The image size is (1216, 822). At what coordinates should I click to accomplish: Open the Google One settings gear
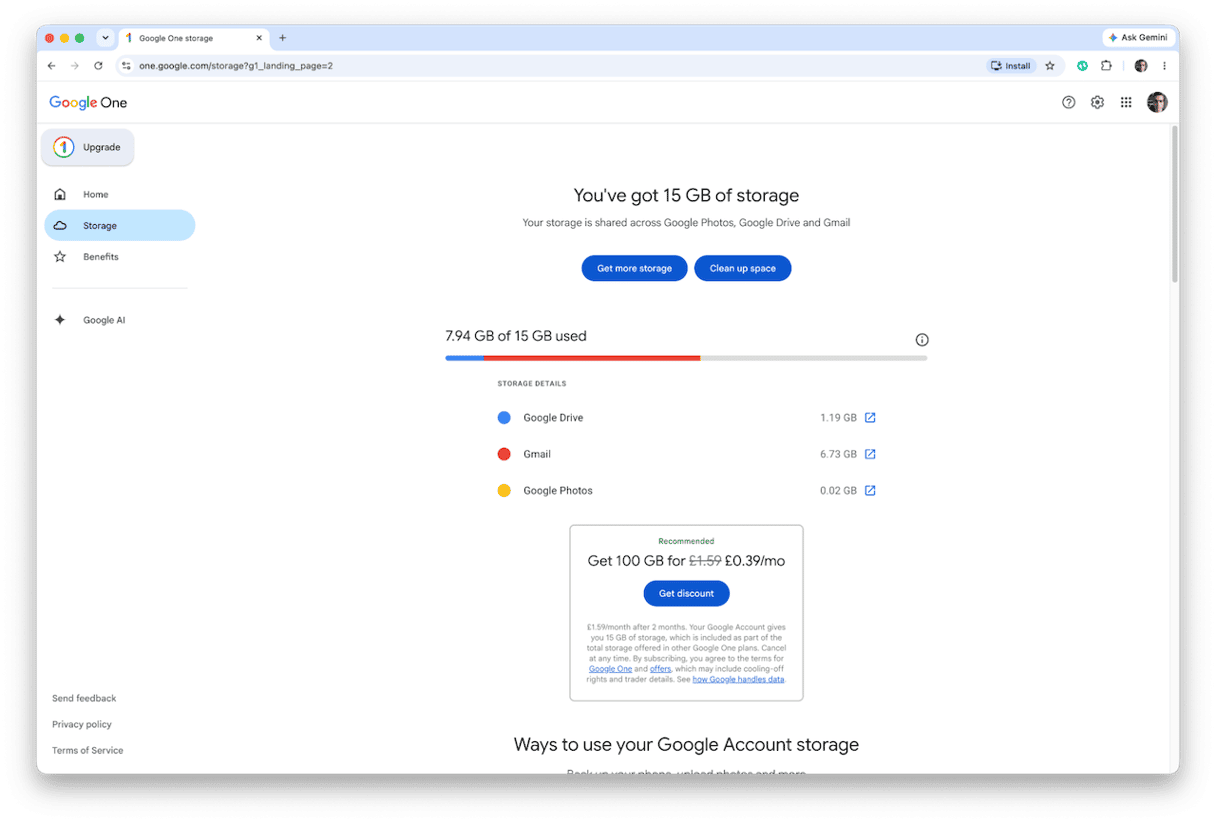[x=1097, y=102]
